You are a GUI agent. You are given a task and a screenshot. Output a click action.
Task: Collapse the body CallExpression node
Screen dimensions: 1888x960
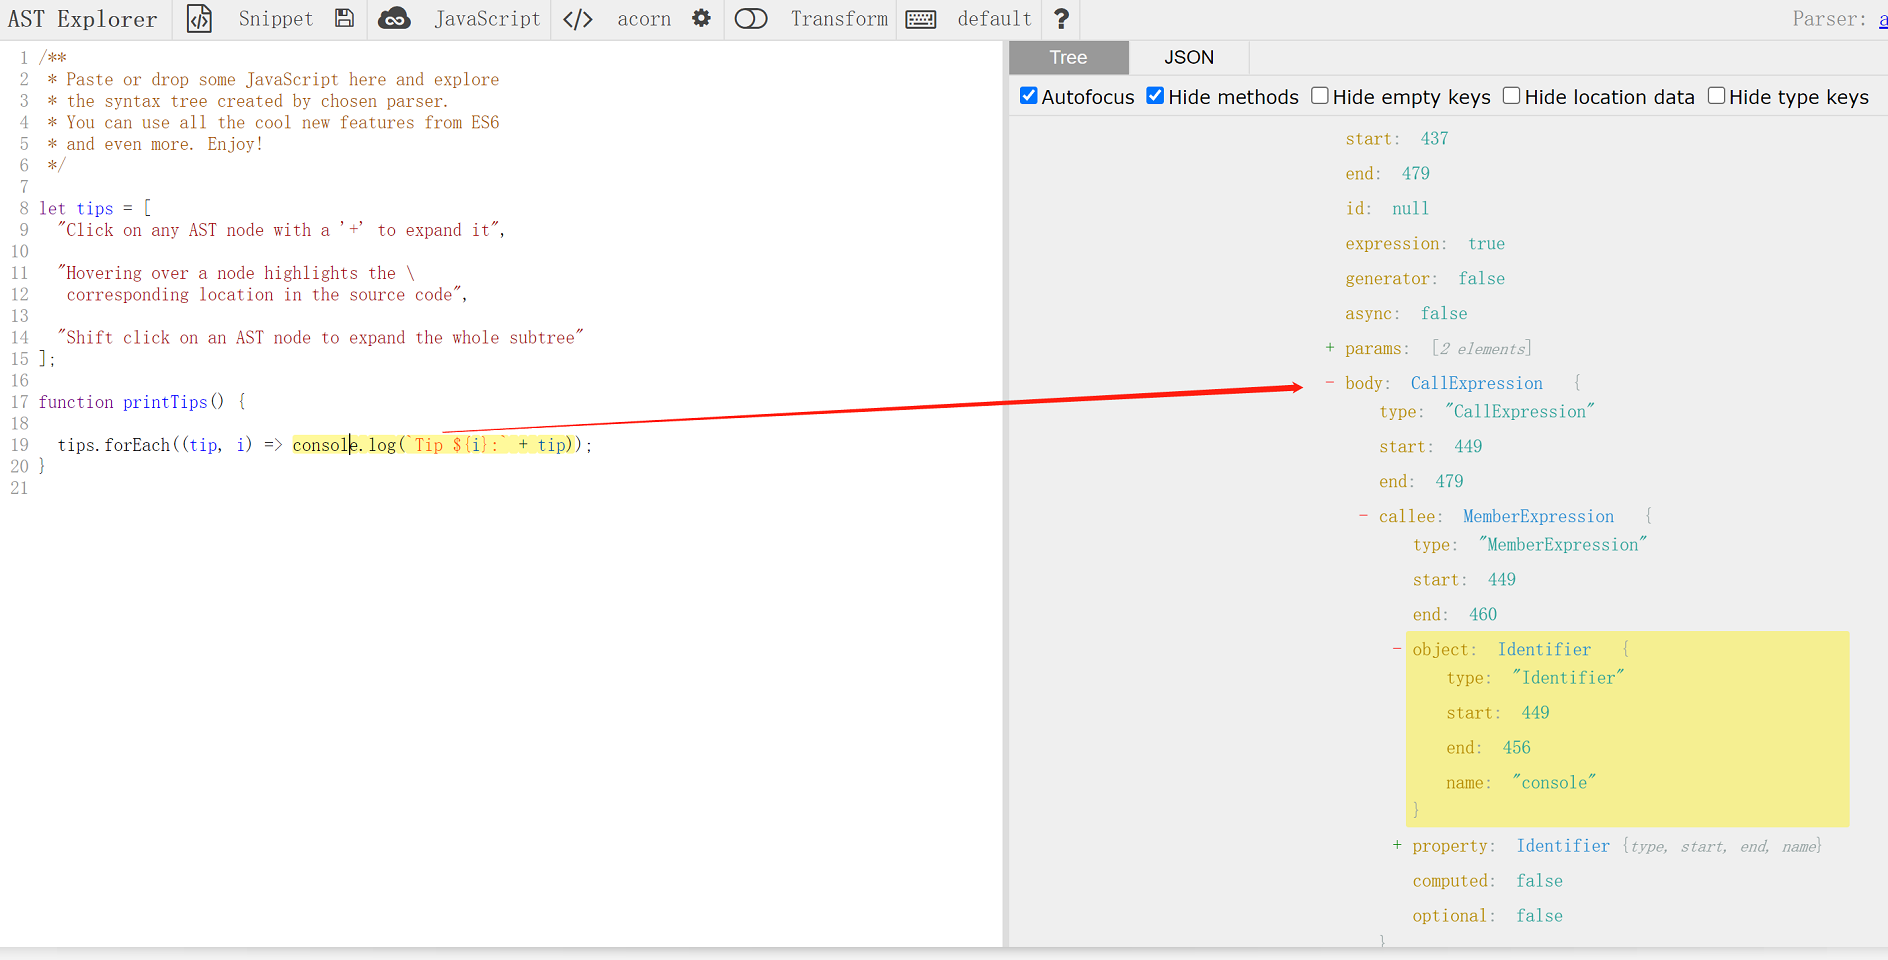(1330, 382)
